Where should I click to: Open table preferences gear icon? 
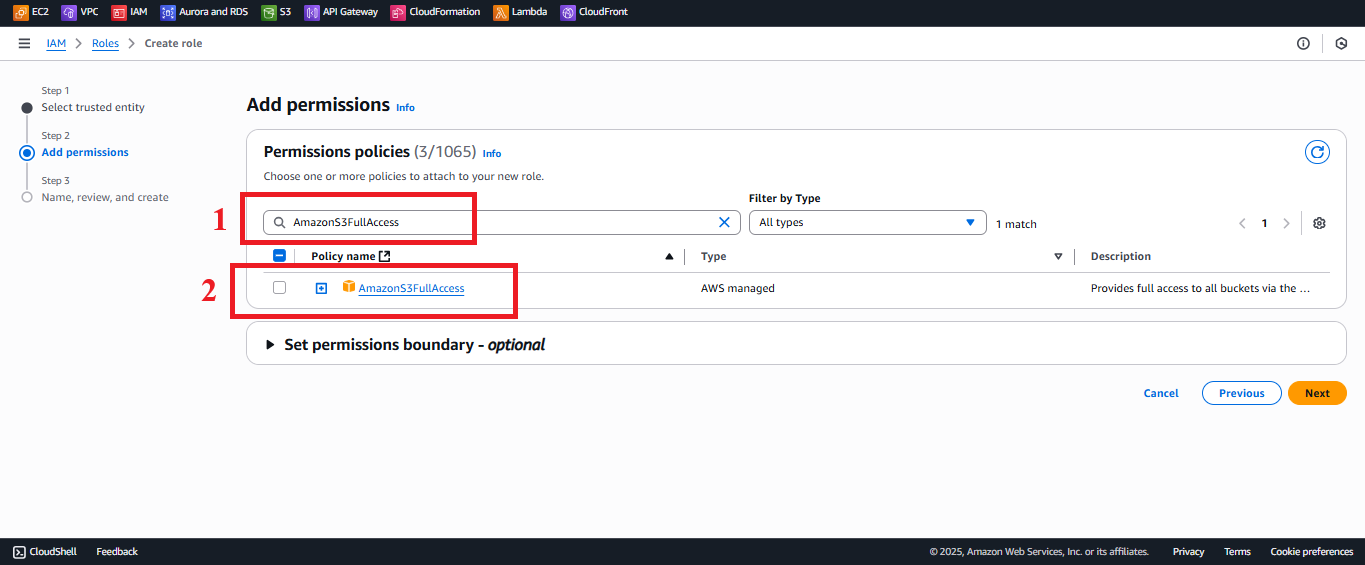point(1319,223)
